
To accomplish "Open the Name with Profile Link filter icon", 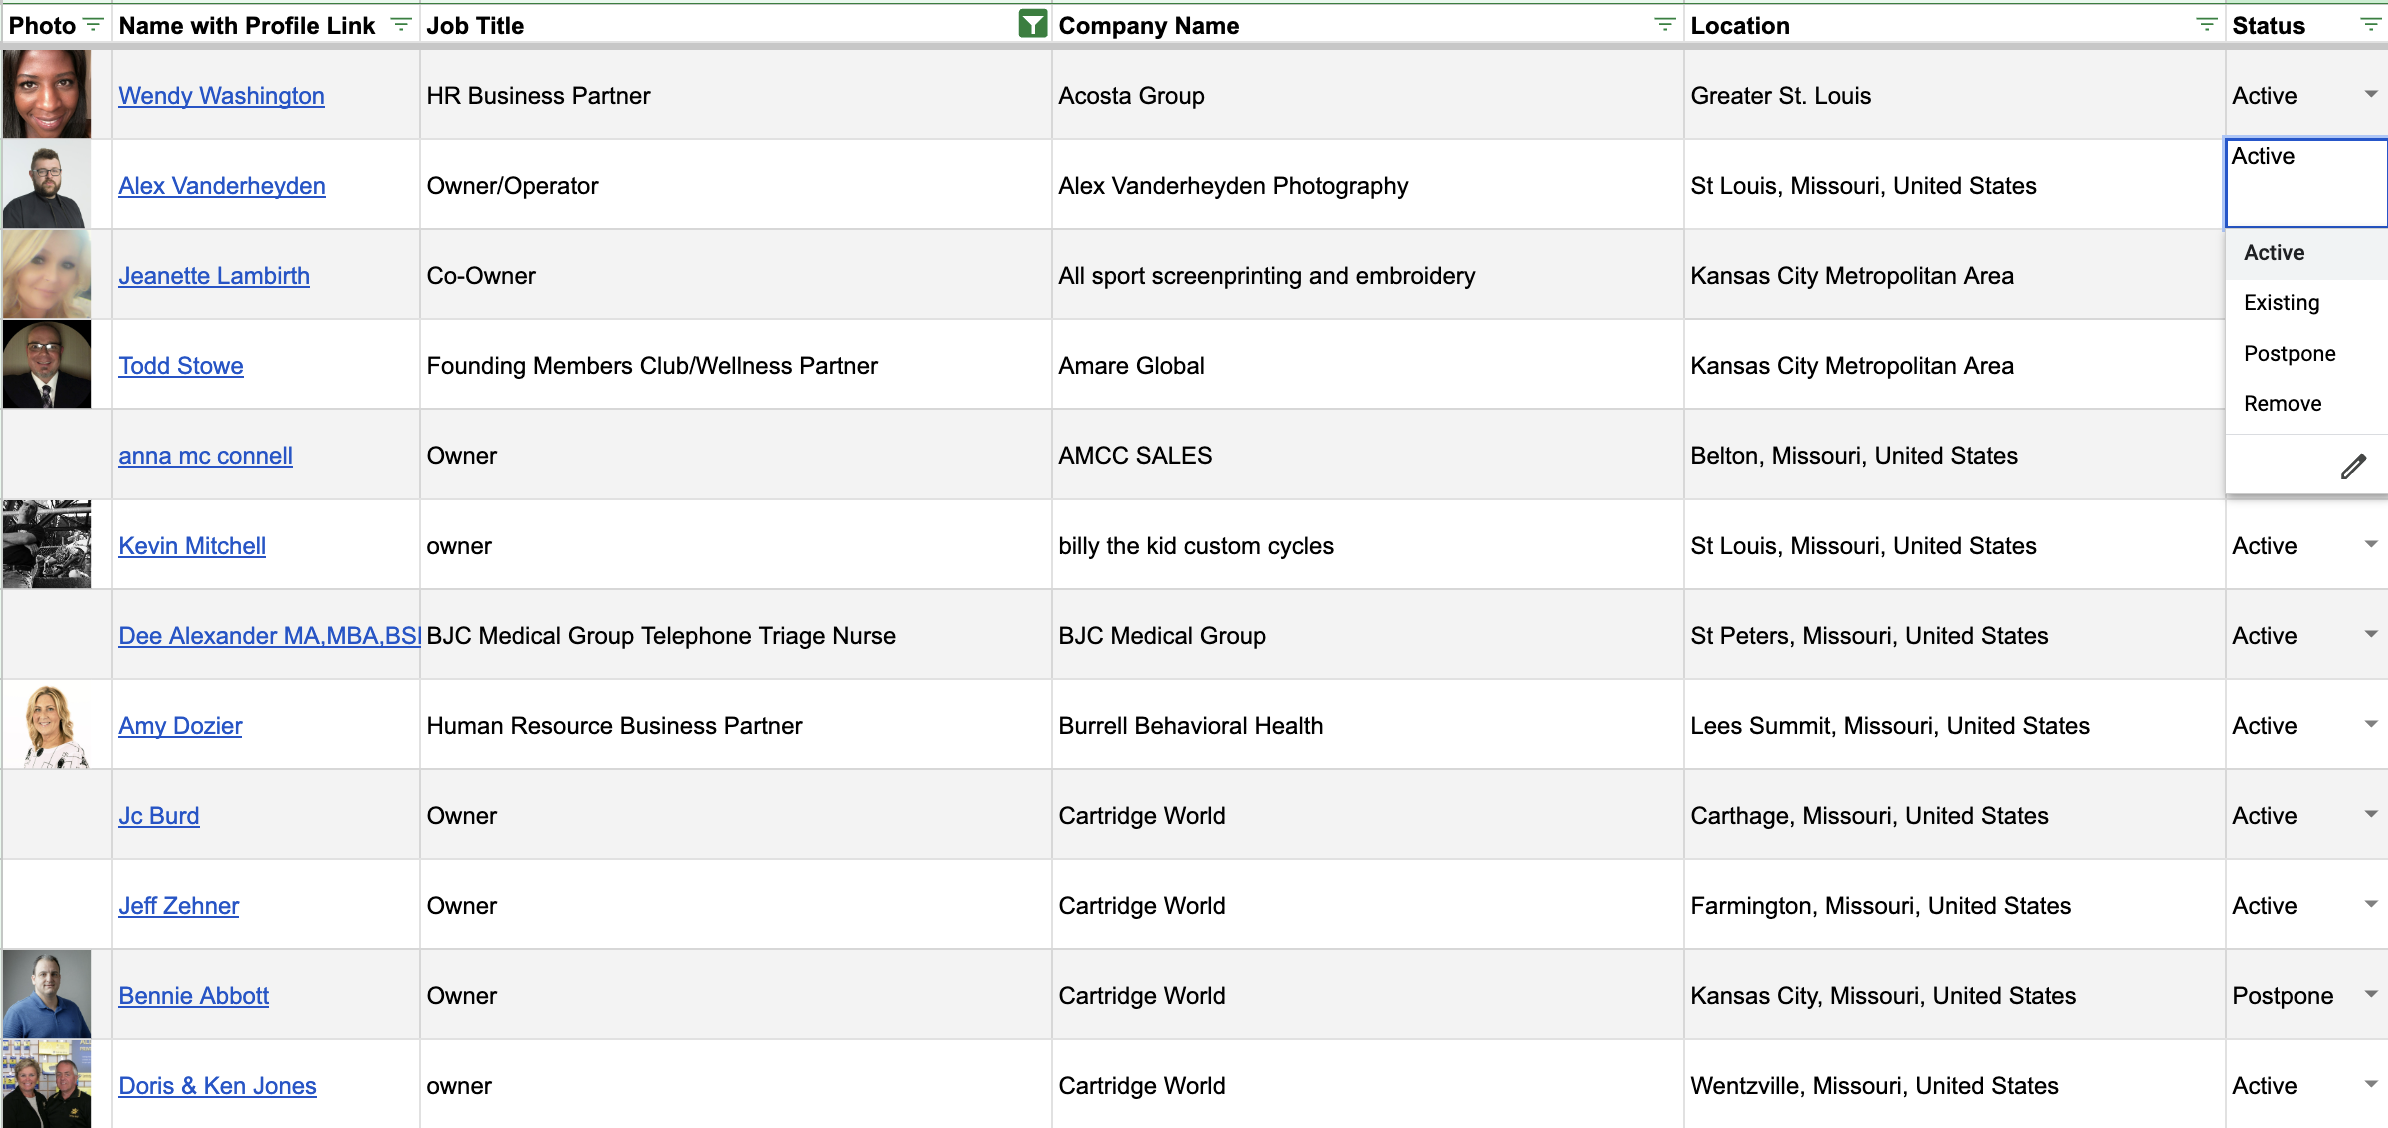I will [x=400, y=25].
